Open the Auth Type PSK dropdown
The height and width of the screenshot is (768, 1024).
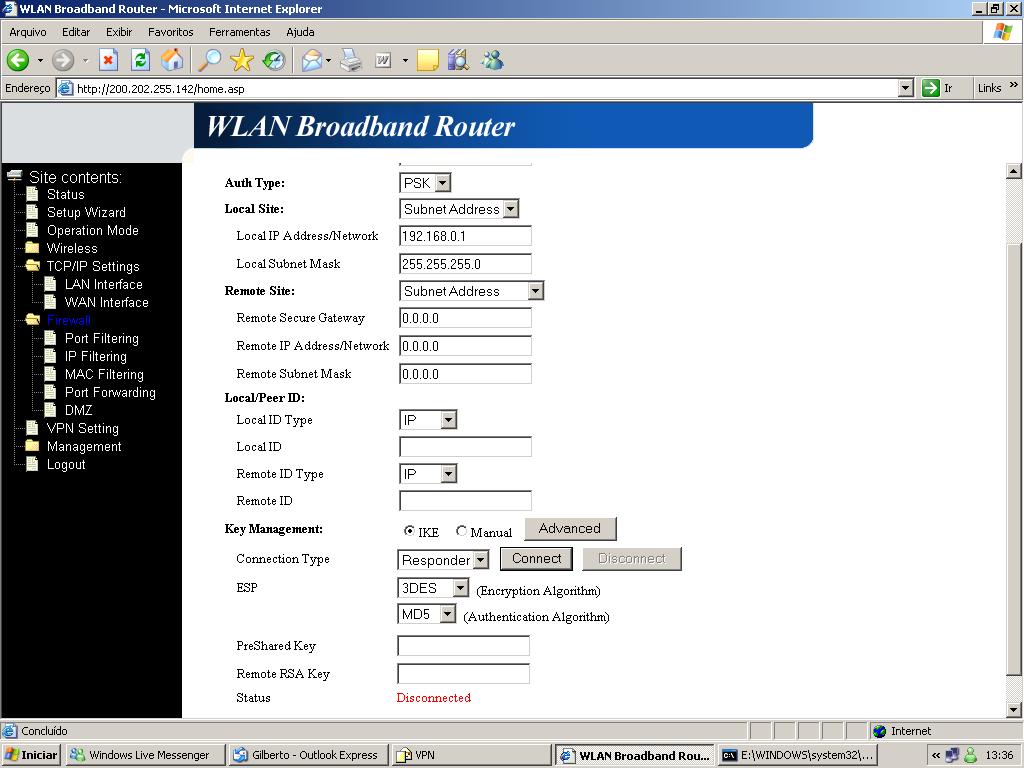(x=425, y=183)
